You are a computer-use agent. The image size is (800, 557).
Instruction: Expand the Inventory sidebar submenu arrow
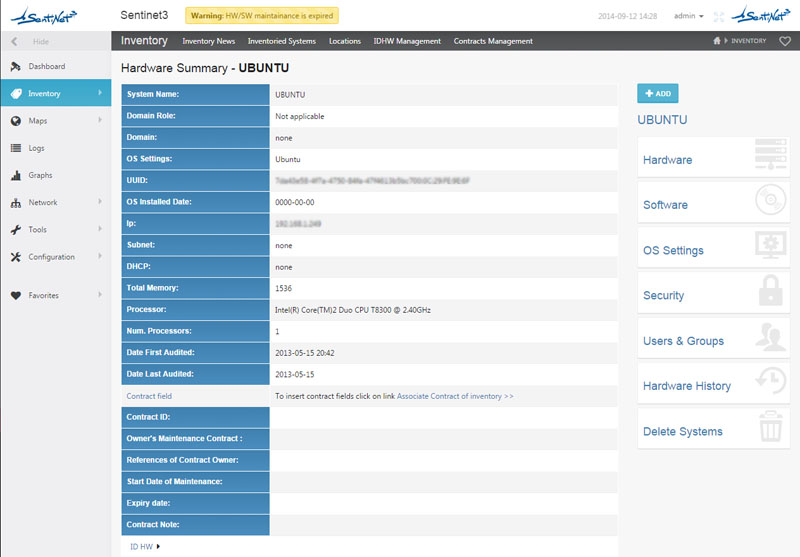(100, 93)
